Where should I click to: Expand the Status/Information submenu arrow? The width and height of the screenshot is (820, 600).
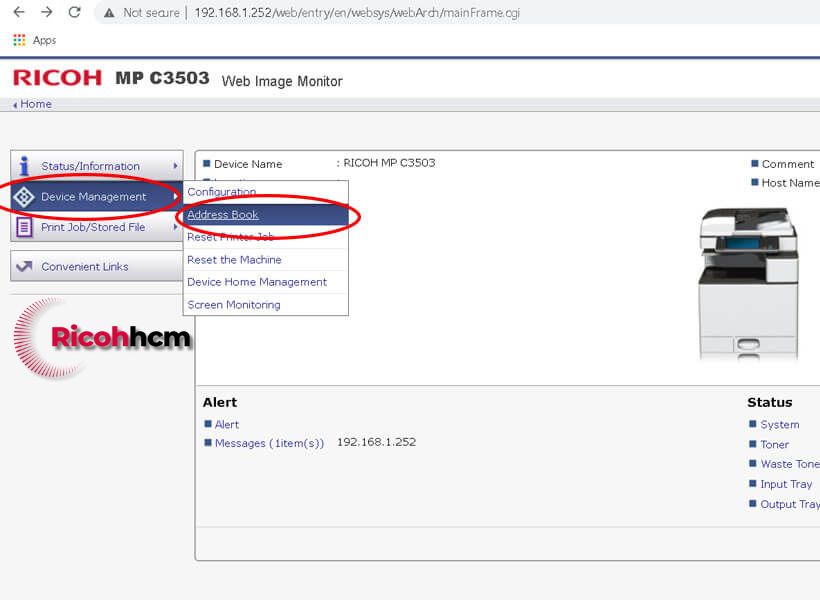click(x=176, y=166)
